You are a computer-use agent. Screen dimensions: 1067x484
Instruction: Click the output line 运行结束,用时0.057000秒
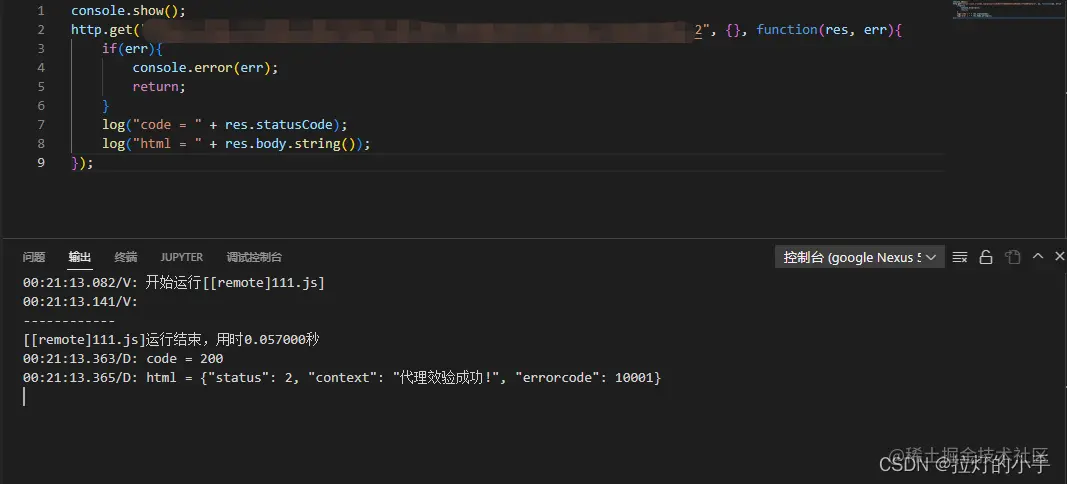(171, 340)
